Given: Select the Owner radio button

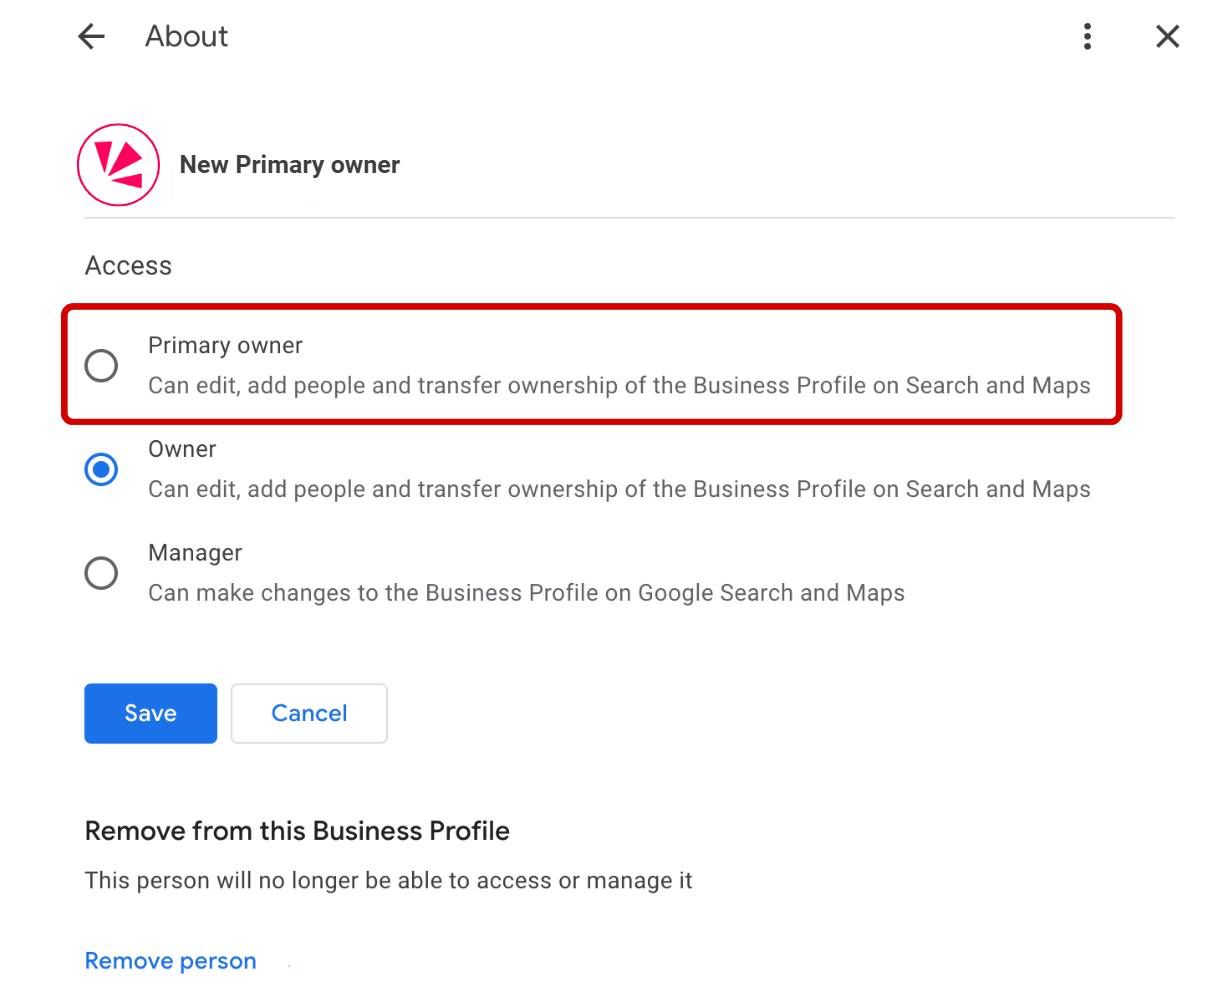Looking at the screenshot, I should tap(101, 469).
